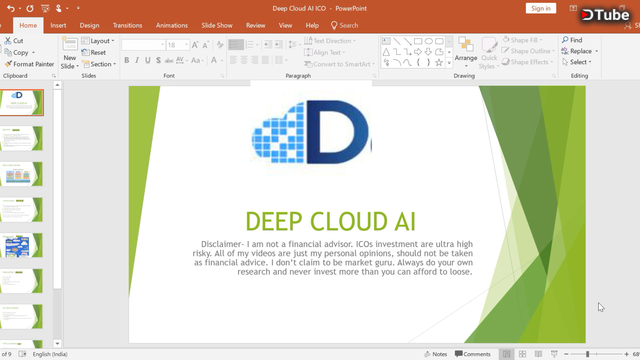The width and height of the screenshot is (640, 360).
Task: Add a New Slide
Action: point(70,53)
